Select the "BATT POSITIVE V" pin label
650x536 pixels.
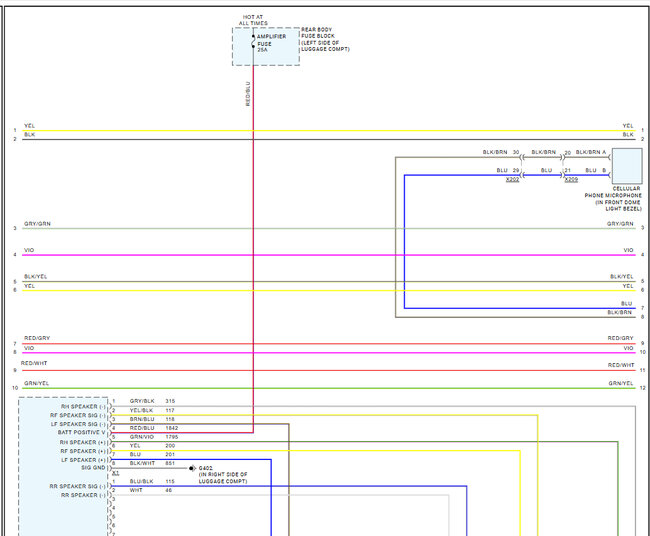tap(82, 432)
